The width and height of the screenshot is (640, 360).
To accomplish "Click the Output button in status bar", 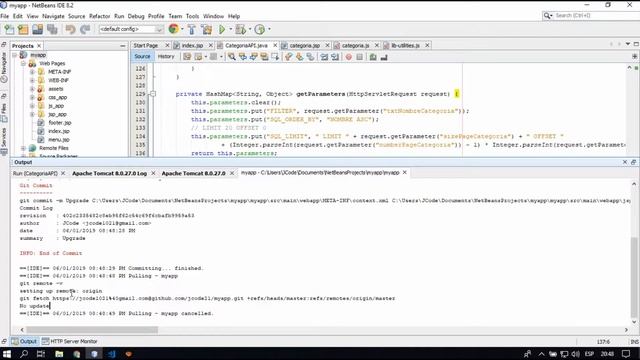I will click(24, 341).
